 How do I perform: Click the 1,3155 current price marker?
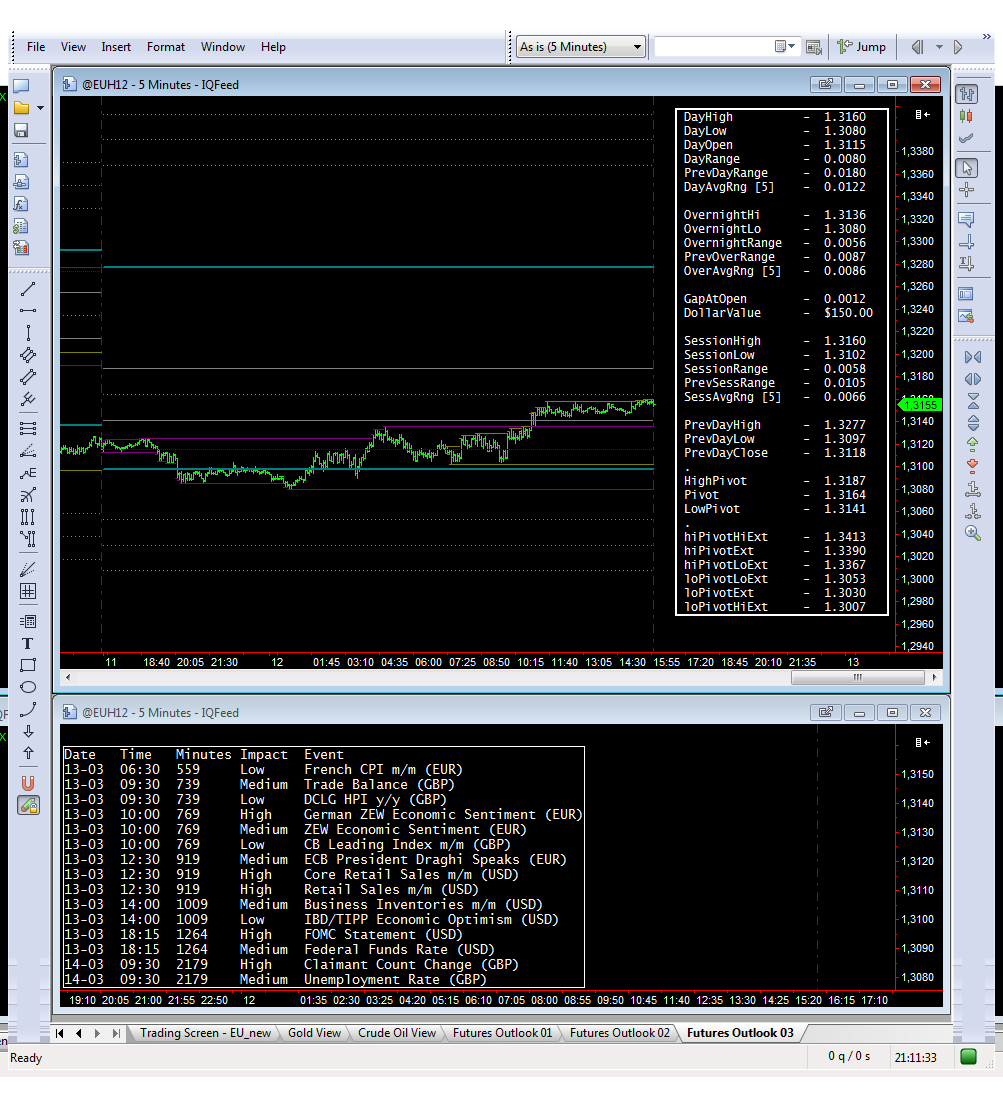919,405
